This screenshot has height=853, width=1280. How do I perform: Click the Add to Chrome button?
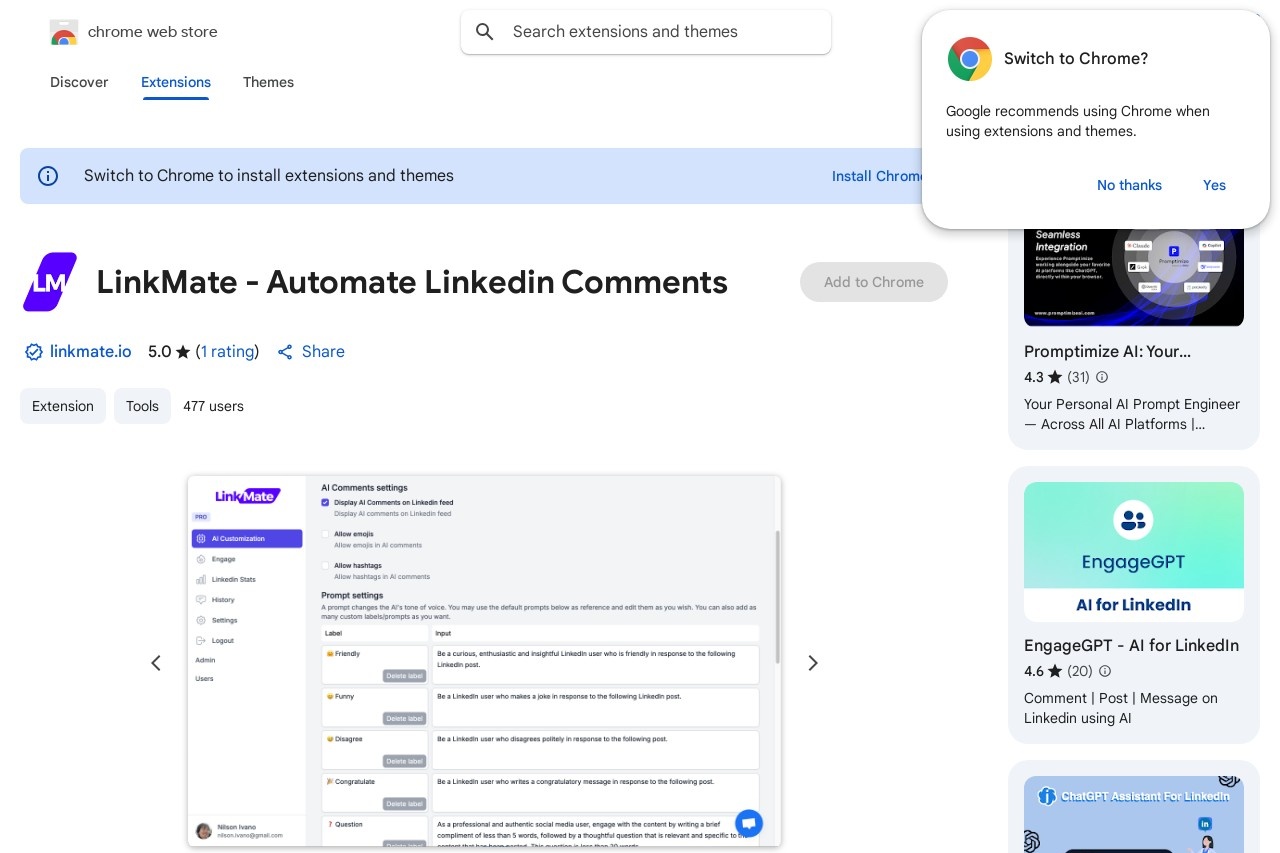click(x=874, y=282)
